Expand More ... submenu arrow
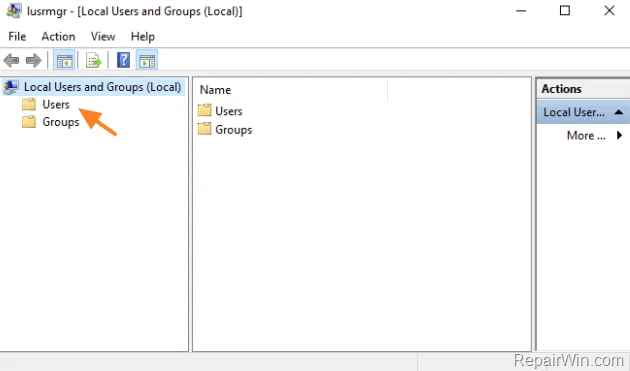The width and height of the screenshot is (630, 371). tap(620, 135)
